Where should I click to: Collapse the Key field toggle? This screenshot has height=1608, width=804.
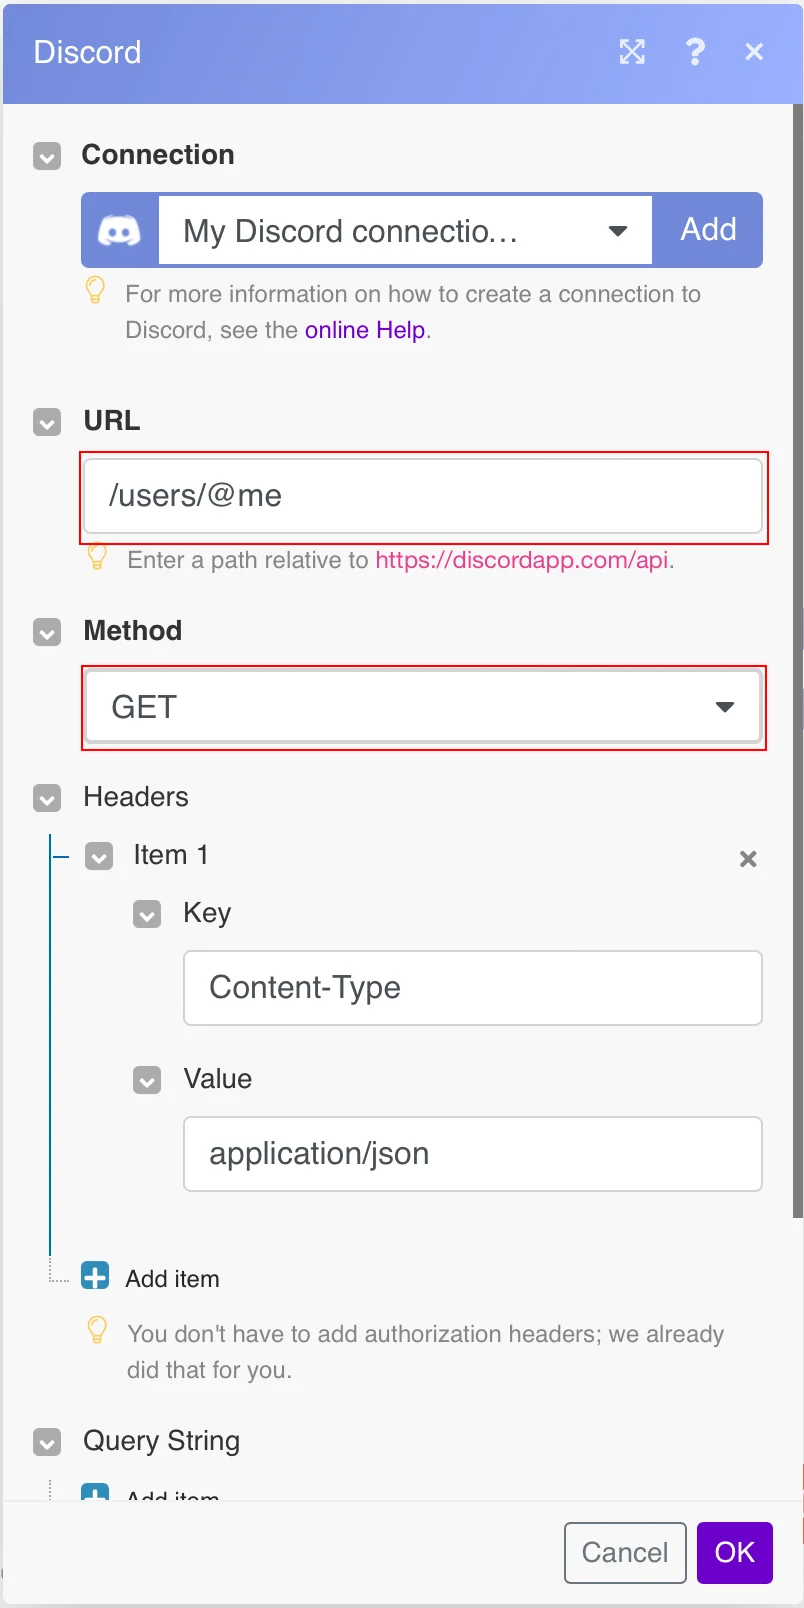[147, 914]
